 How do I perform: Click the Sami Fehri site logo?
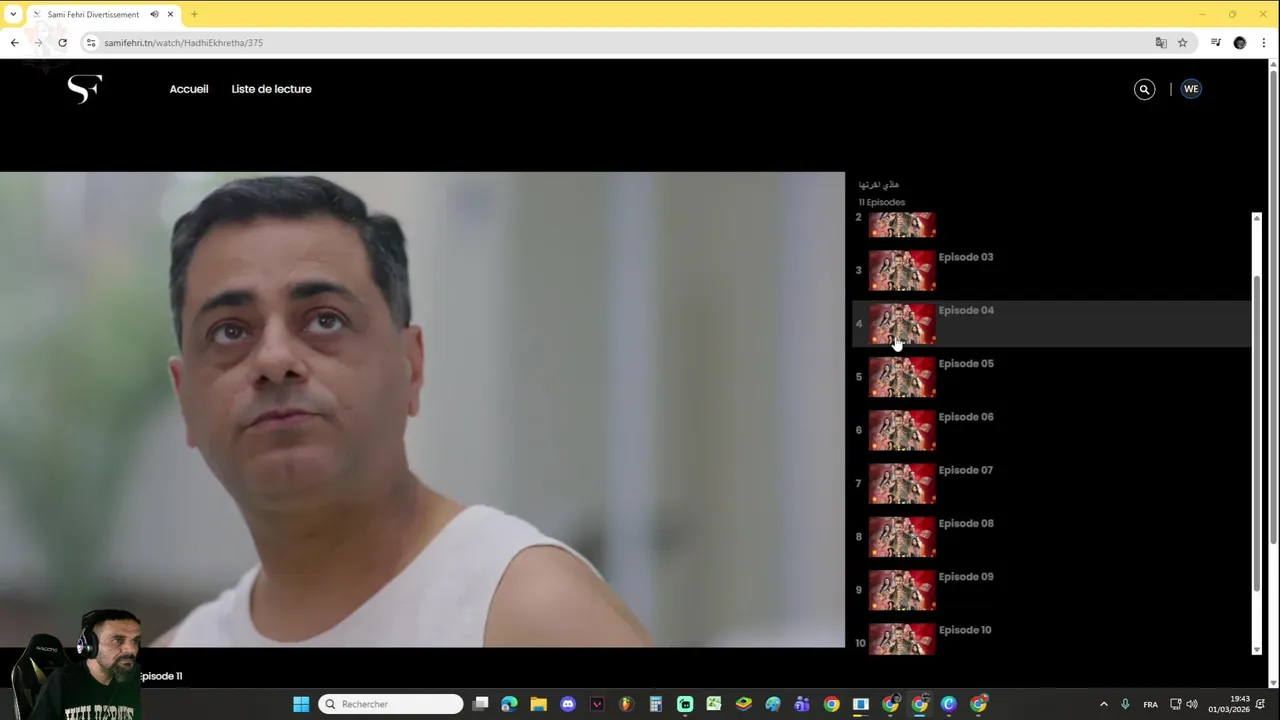(x=85, y=89)
